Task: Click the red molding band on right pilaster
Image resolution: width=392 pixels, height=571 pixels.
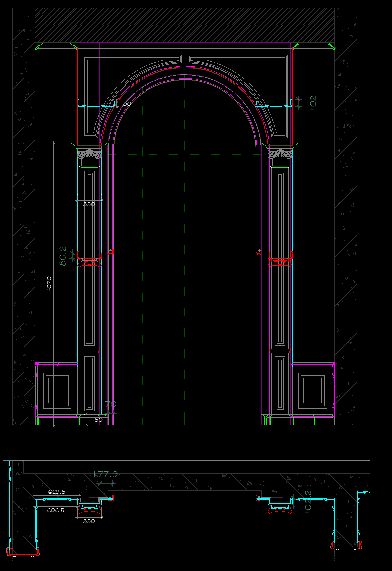Action: pyautogui.click(x=281, y=261)
